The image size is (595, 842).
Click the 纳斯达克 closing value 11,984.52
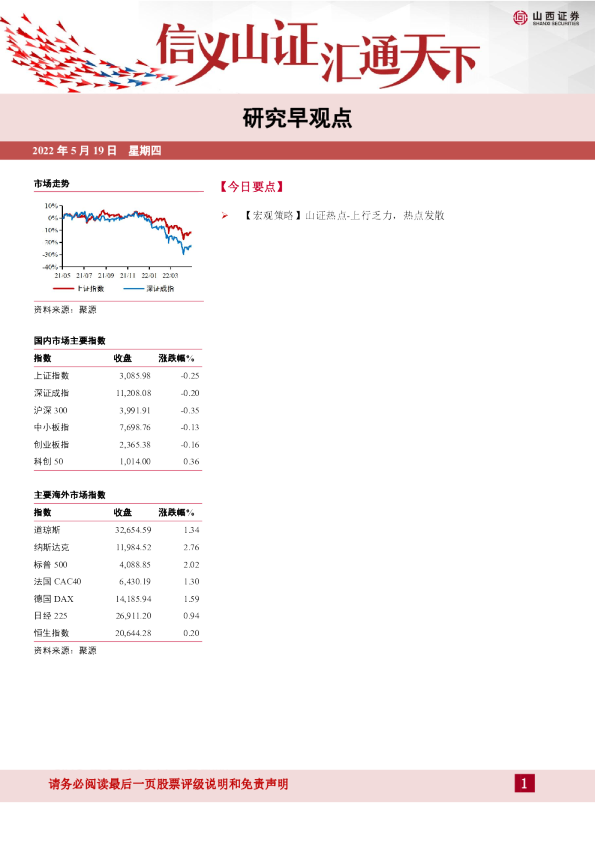click(x=133, y=547)
